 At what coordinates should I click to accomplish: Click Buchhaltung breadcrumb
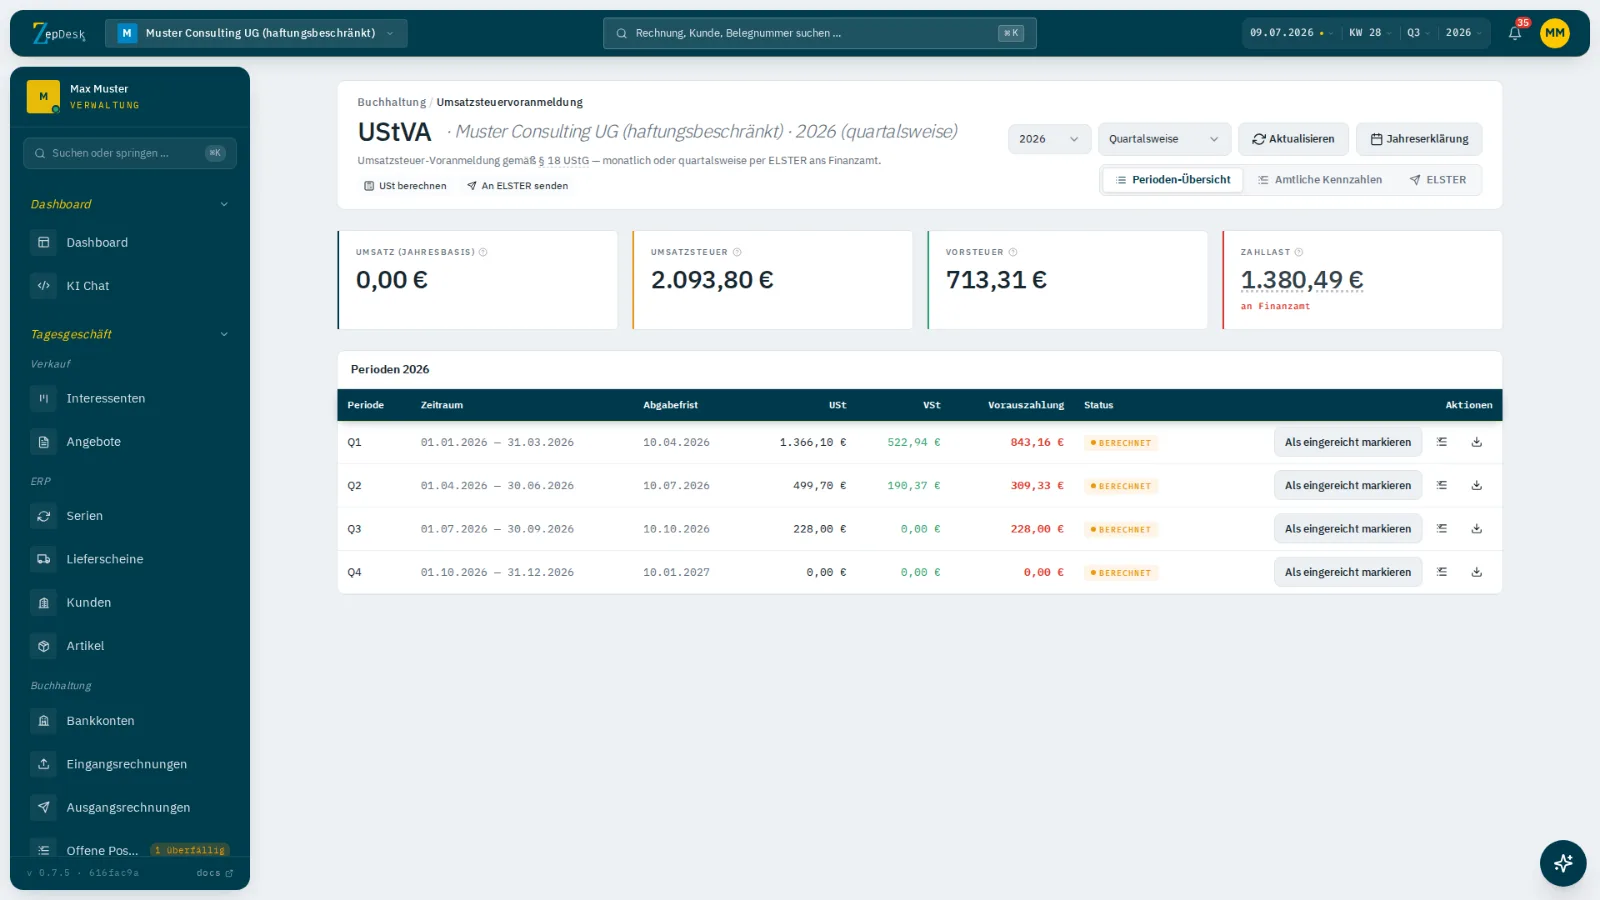point(391,102)
